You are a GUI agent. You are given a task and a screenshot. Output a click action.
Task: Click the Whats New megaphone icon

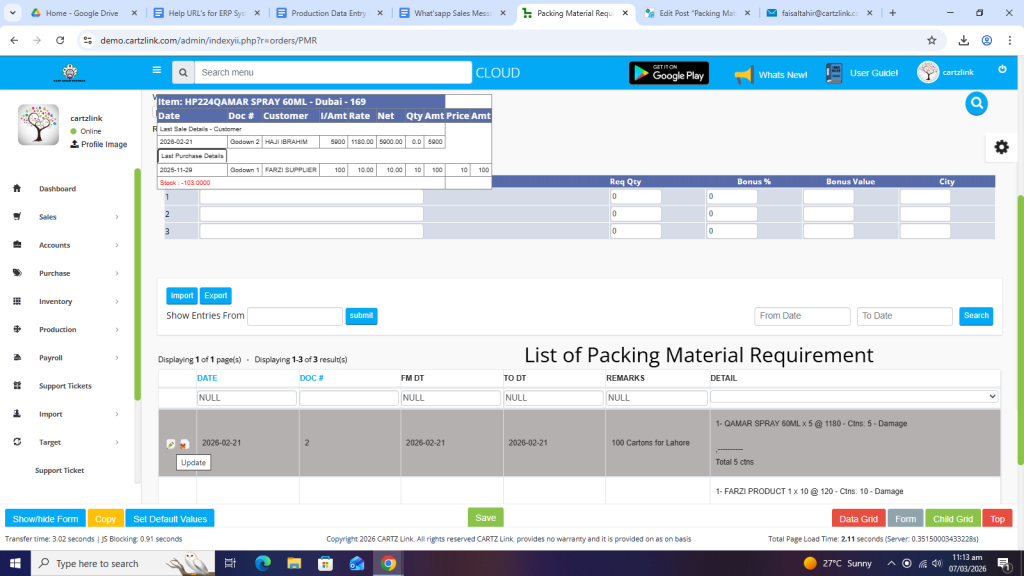click(x=743, y=74)
